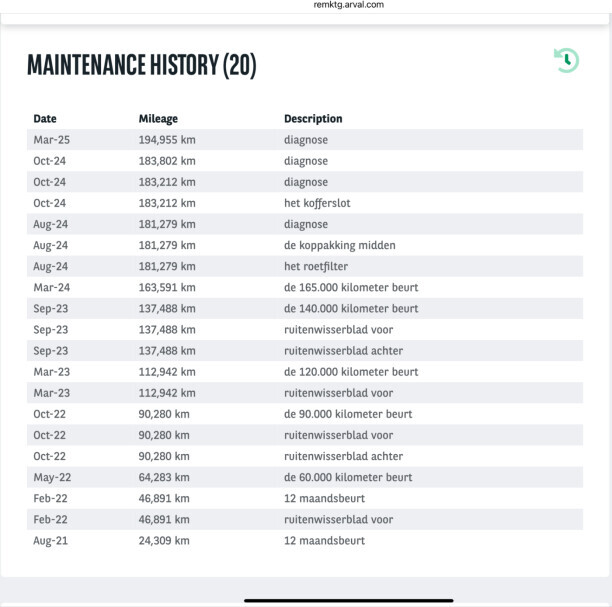
Task: Select the 140.000 kilometer beurt entry
Action: pos(350,308)
